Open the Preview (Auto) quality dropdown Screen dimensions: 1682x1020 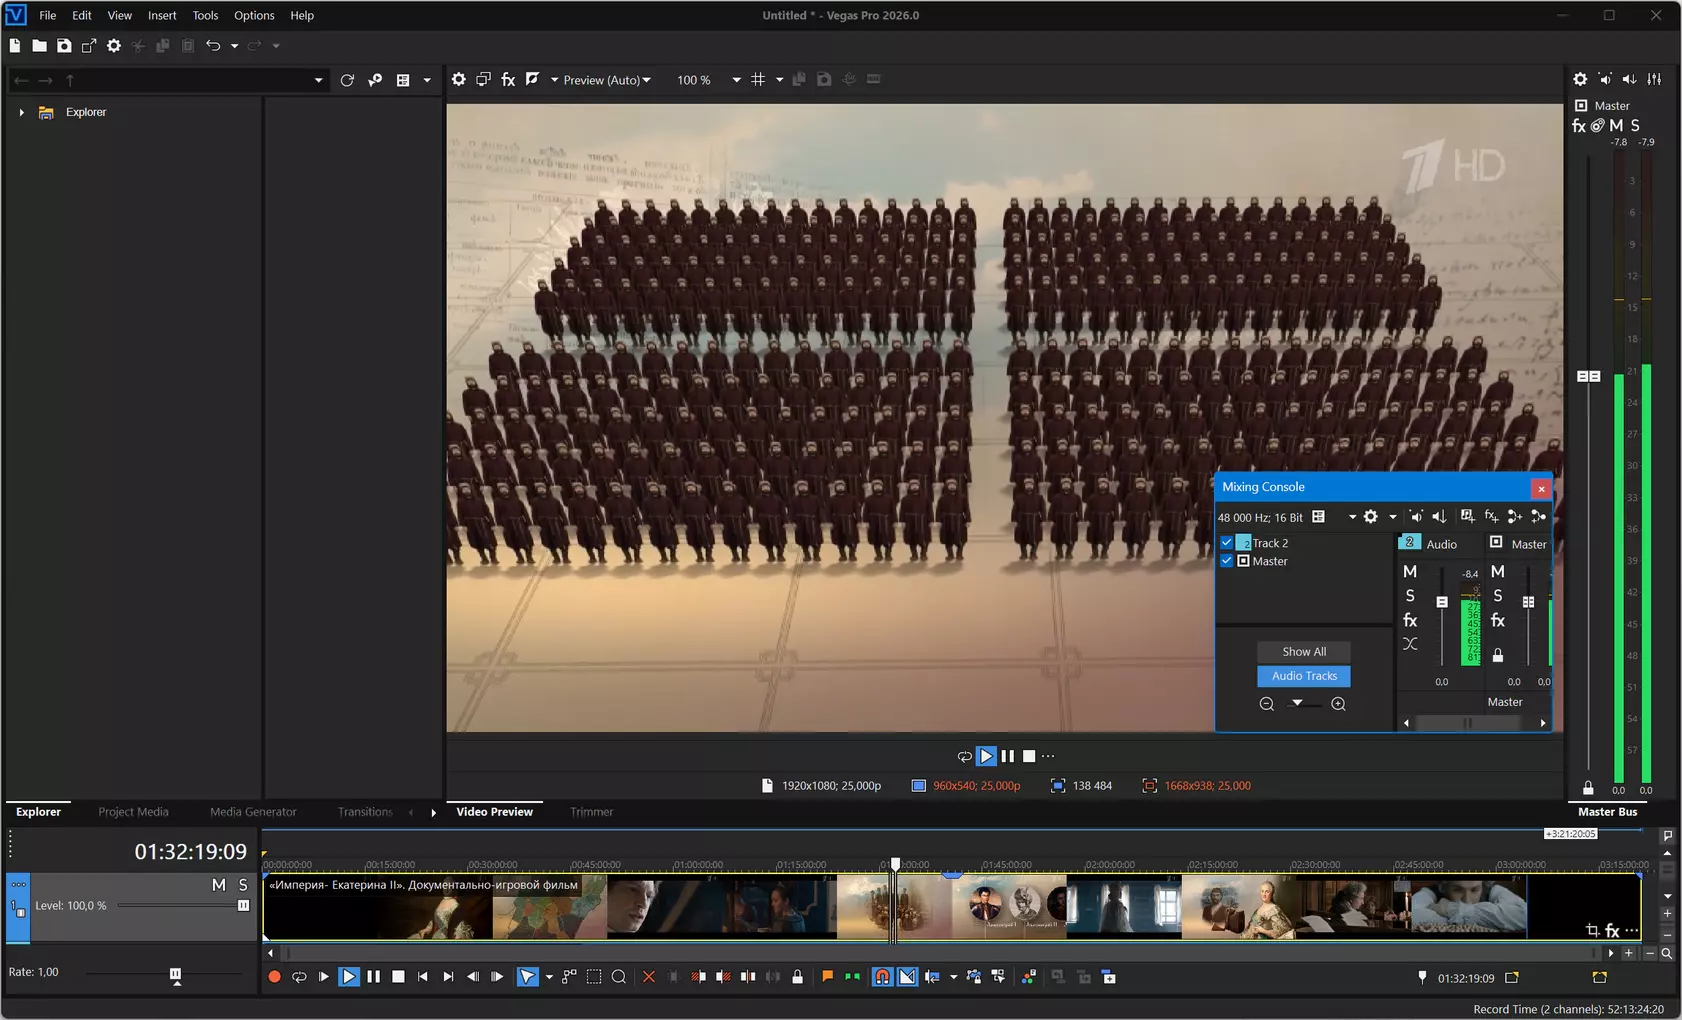607,80
